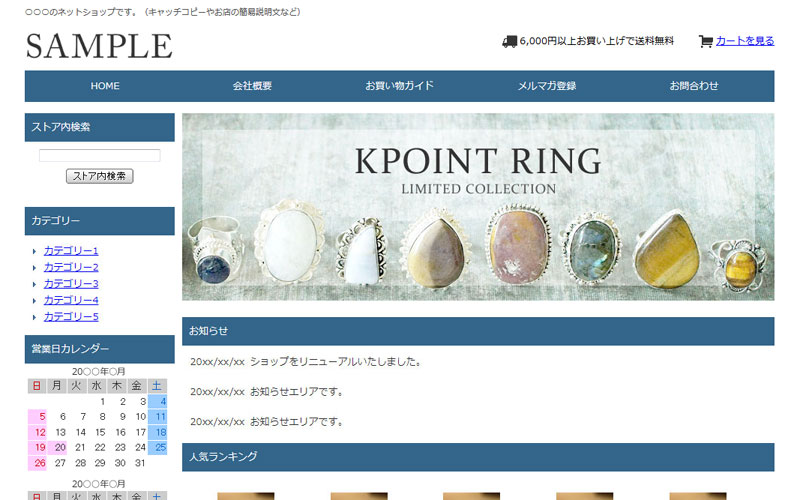
Task: Click the KPOINT RING banner image
Action: pyautogui.click(x=478, y=207)
